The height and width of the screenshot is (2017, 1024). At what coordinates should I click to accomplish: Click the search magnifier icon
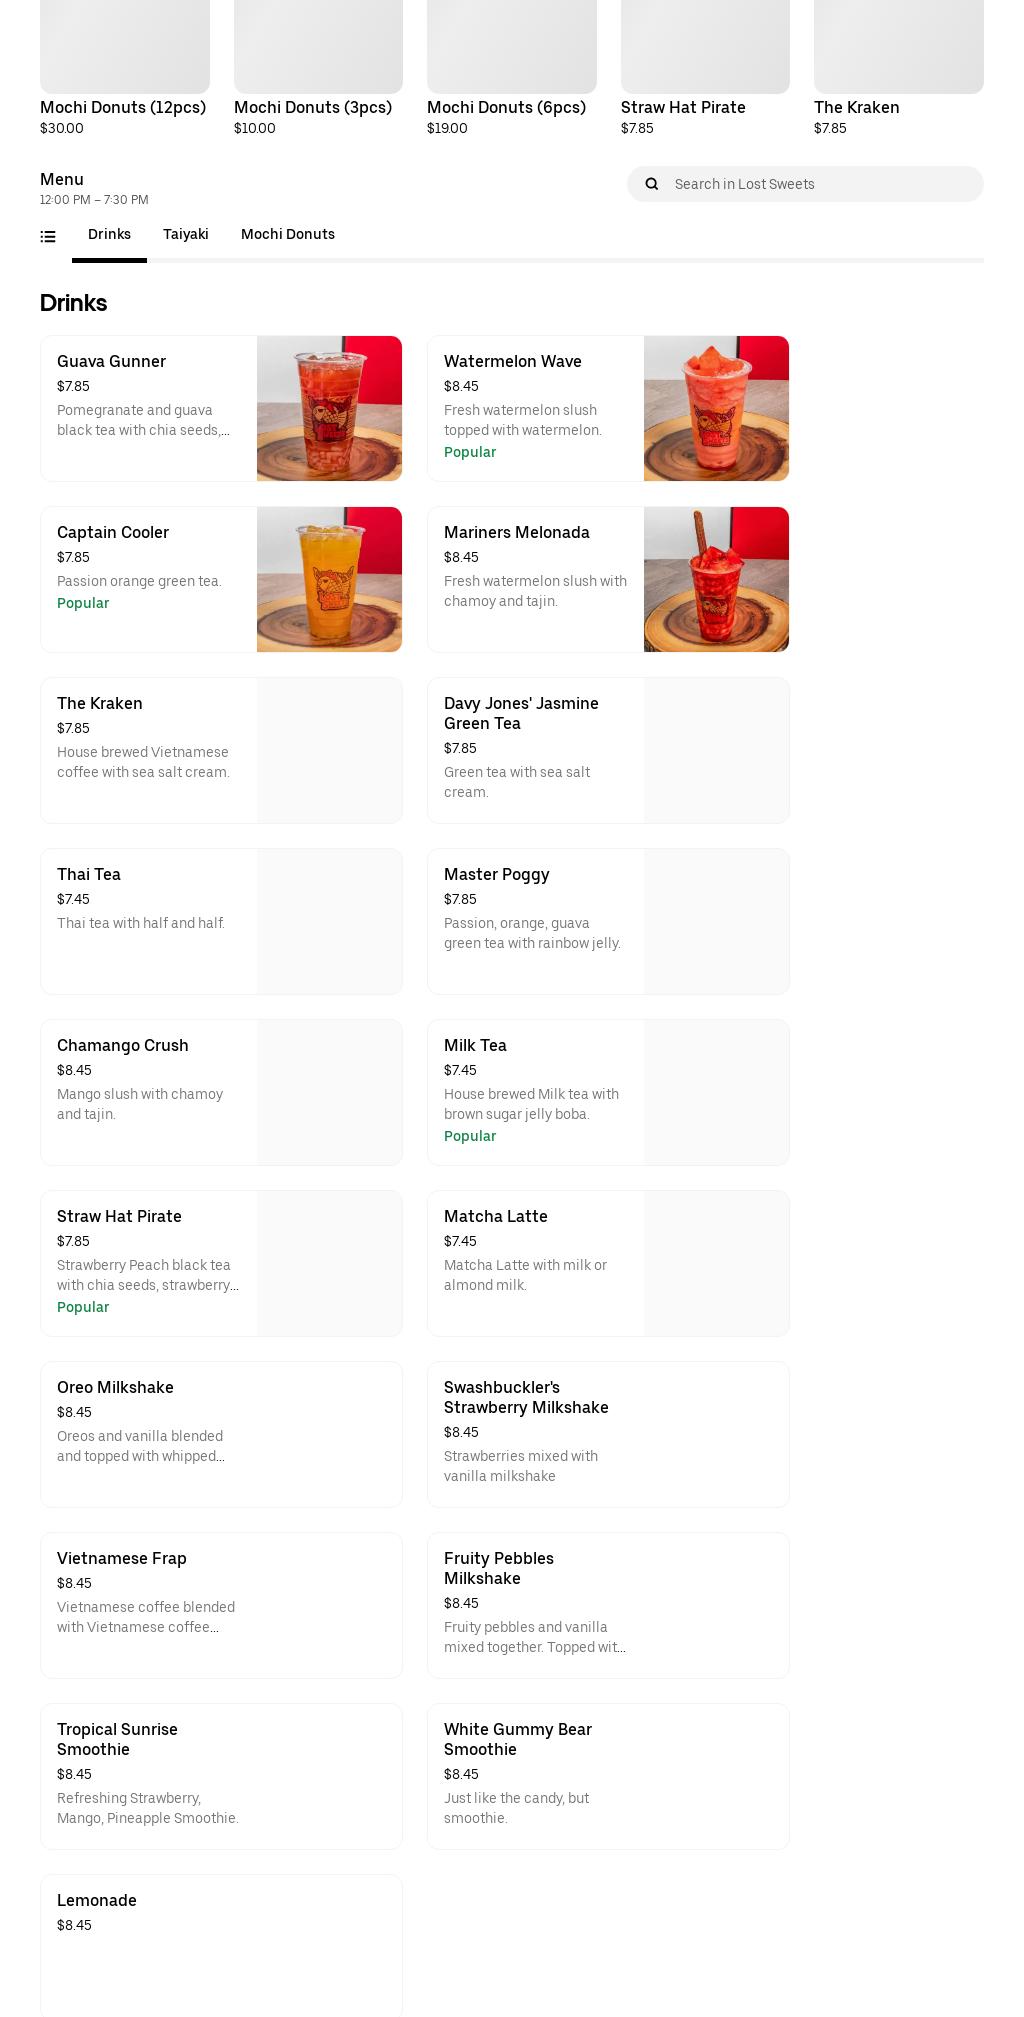pyautogui.click(x=652, y=184)
